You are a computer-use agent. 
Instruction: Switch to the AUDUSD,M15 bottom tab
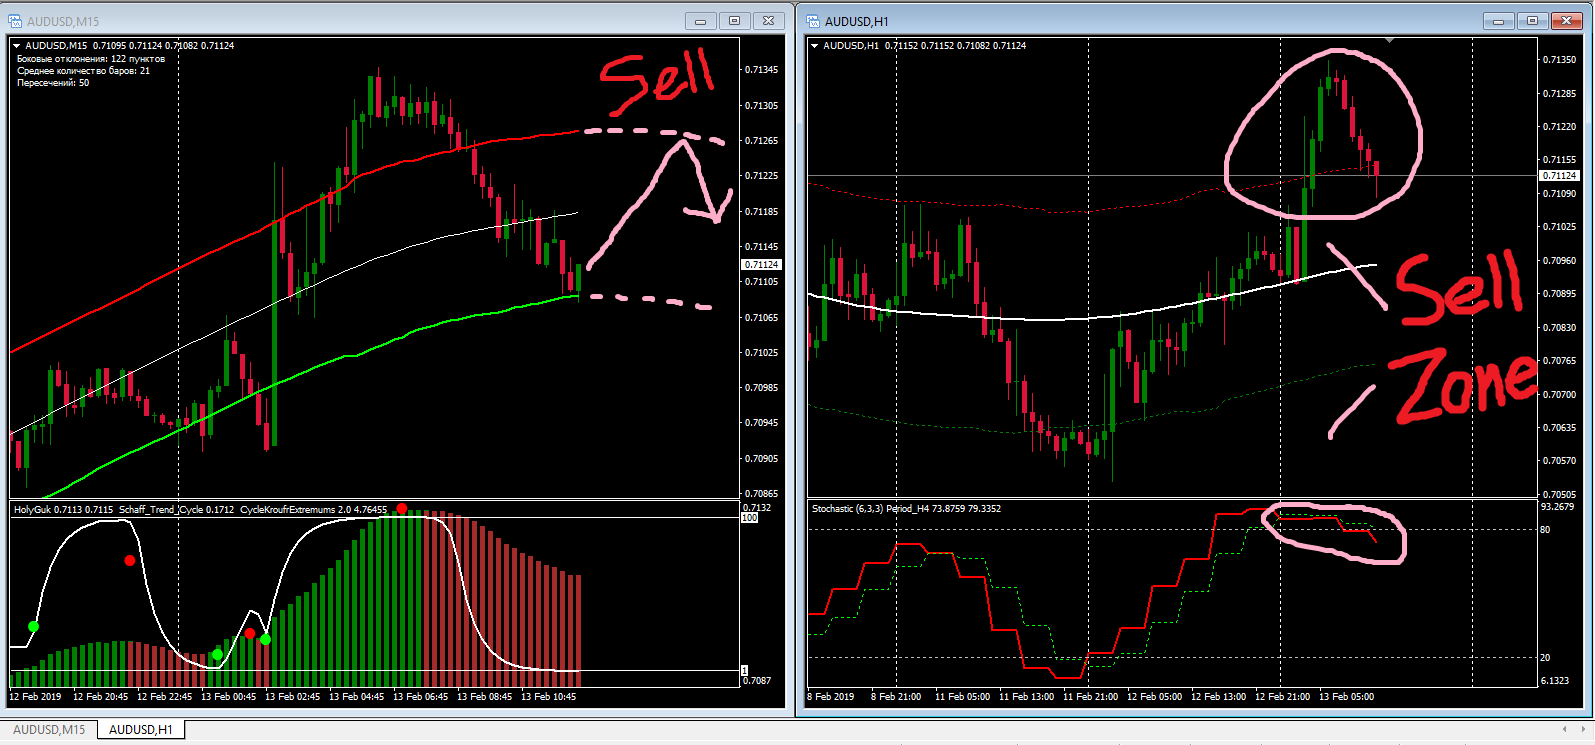click(x=49, y=730)
